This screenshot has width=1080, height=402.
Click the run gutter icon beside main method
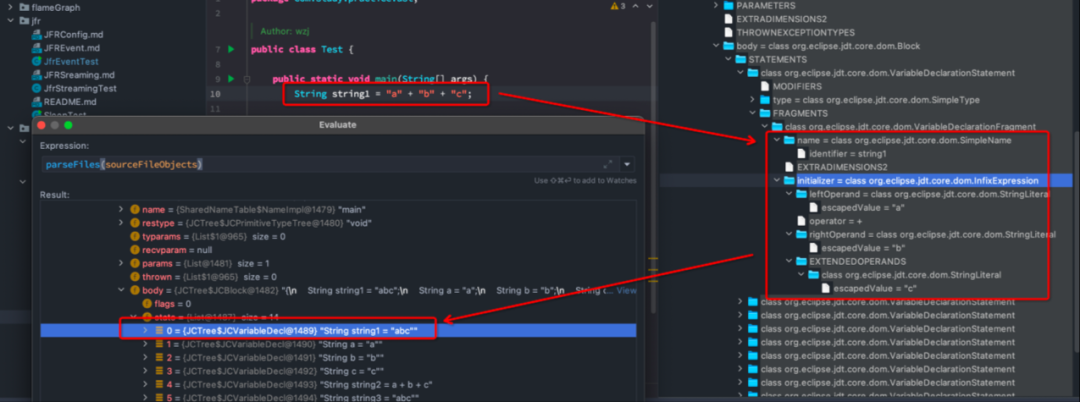pos(231,79)
